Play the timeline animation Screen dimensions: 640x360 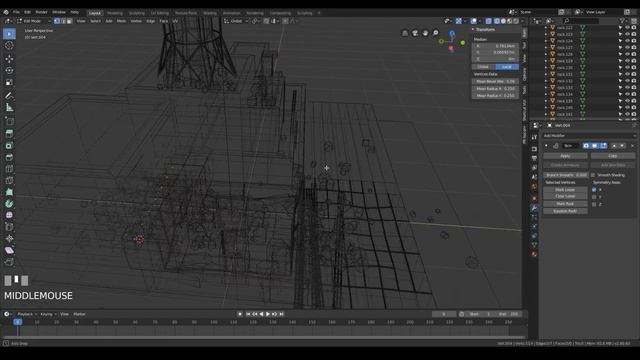point(268,314)
